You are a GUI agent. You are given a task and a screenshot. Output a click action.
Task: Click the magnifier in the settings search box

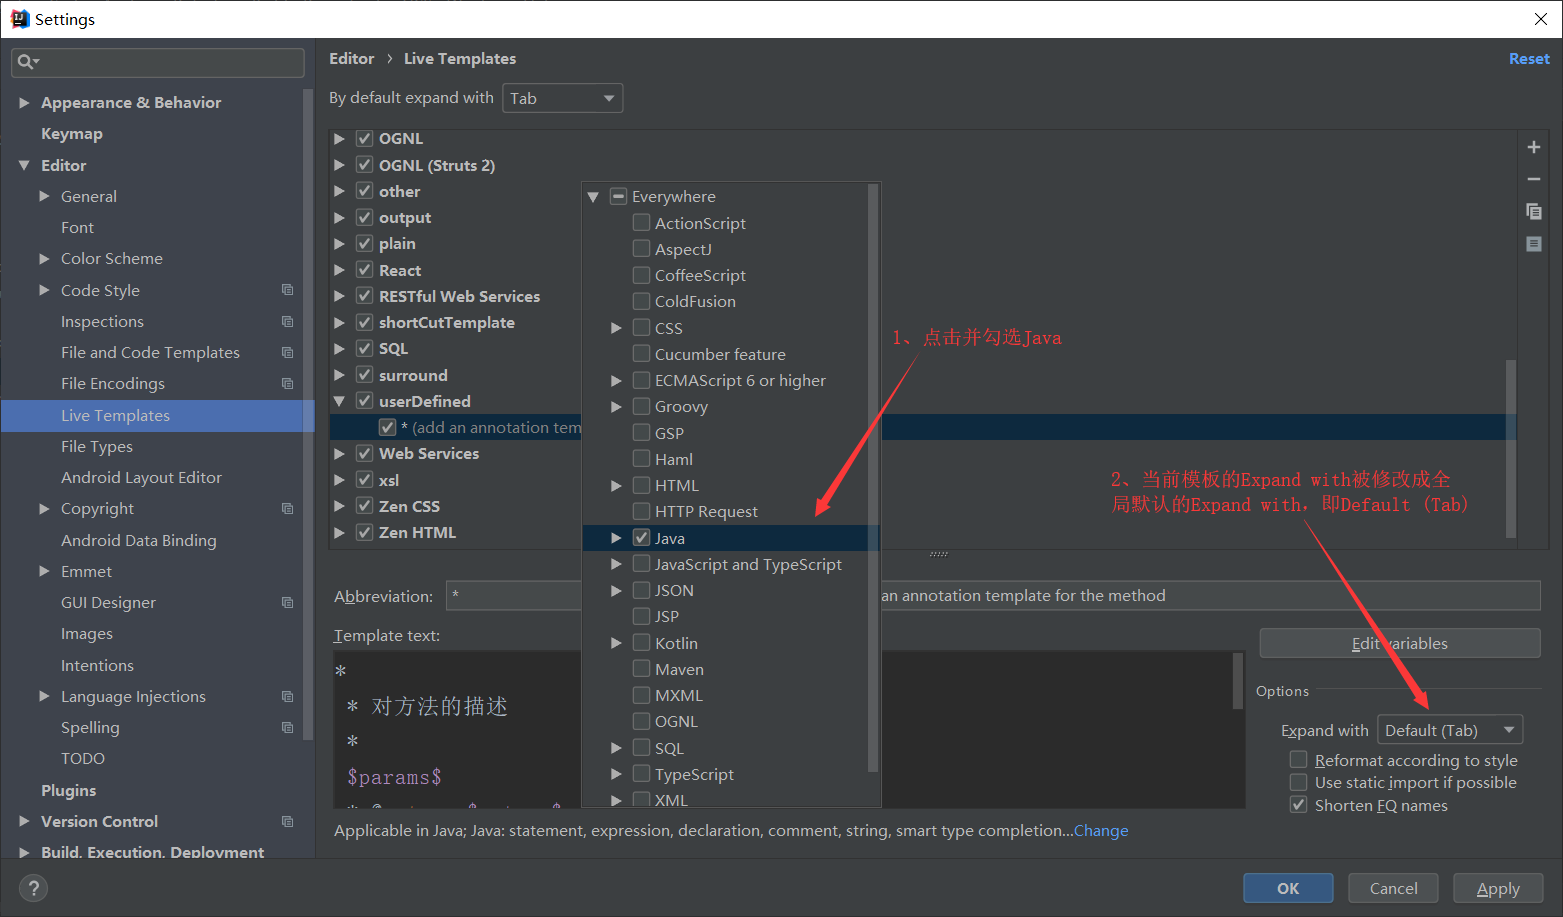pyautogui.click(x=27, y=62)
